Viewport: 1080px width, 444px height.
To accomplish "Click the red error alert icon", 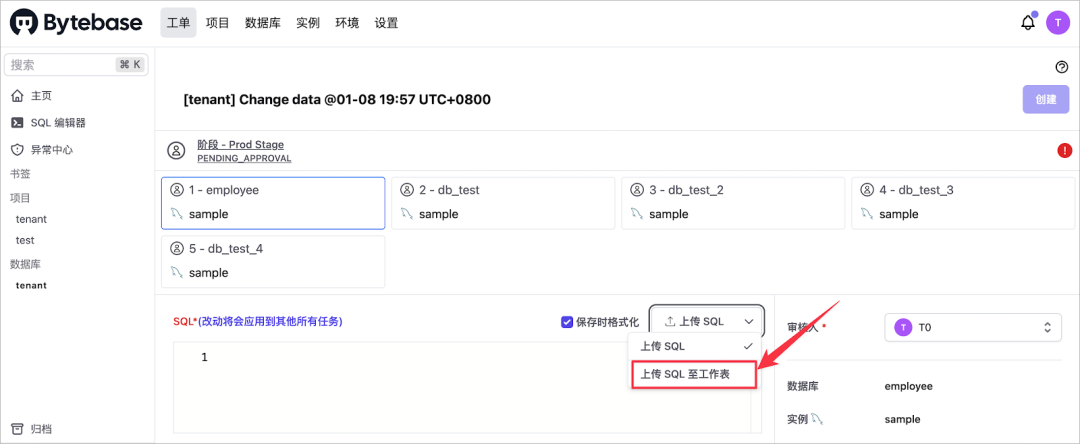I will tap(1064, 151).
